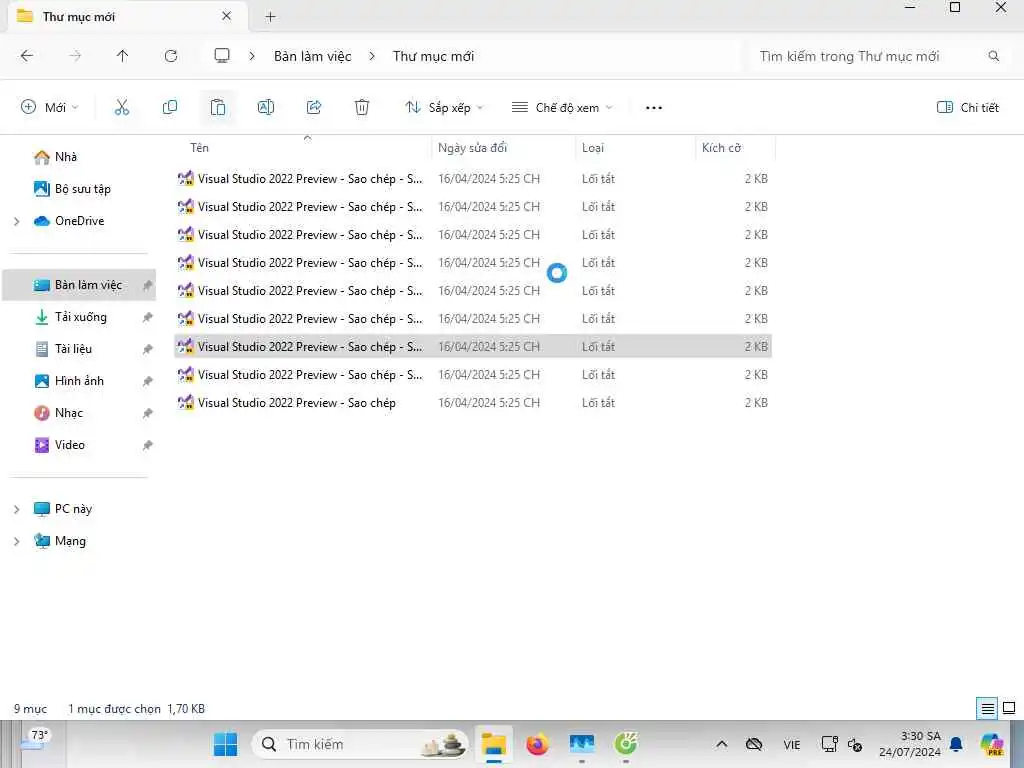Open Hình ảnh in sidebar
The width and height of the screenshot is (1024, 768).
click(x=79, y=381)
